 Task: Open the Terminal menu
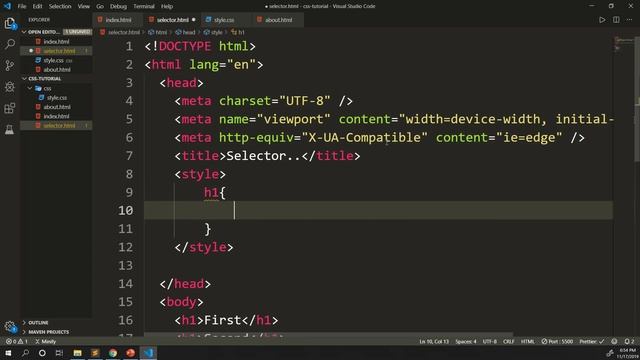coord(144,6)
